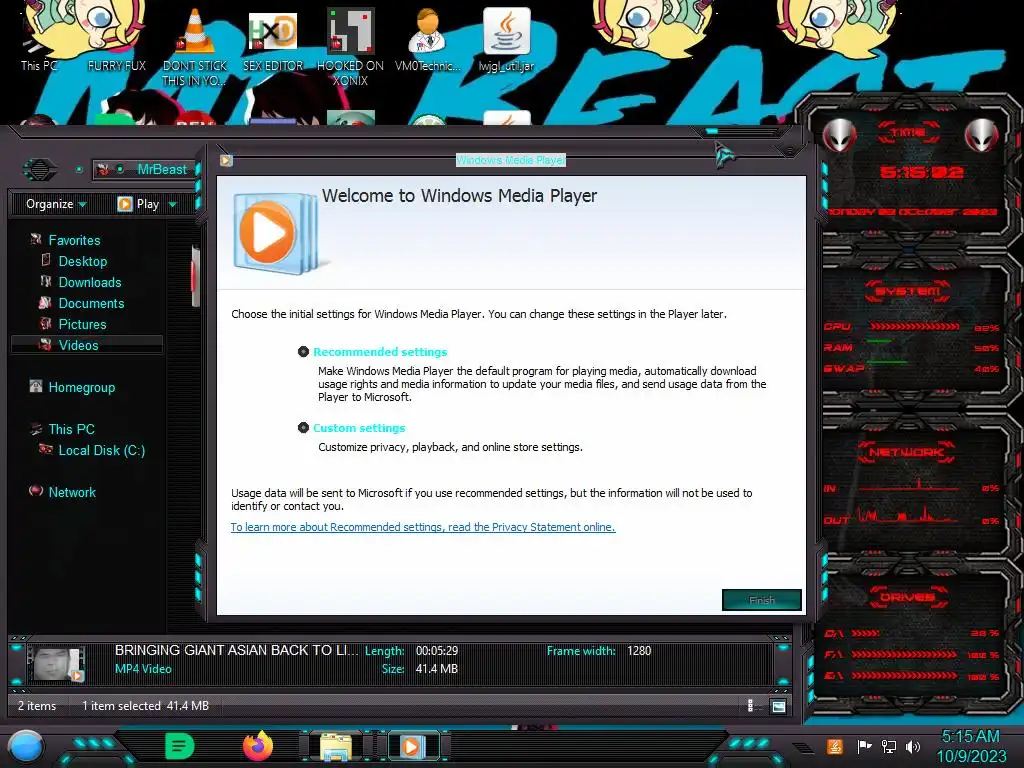1024x768 pixels.
Task: Go to Pictures in the sidebar
Action: tap(82, 324)
